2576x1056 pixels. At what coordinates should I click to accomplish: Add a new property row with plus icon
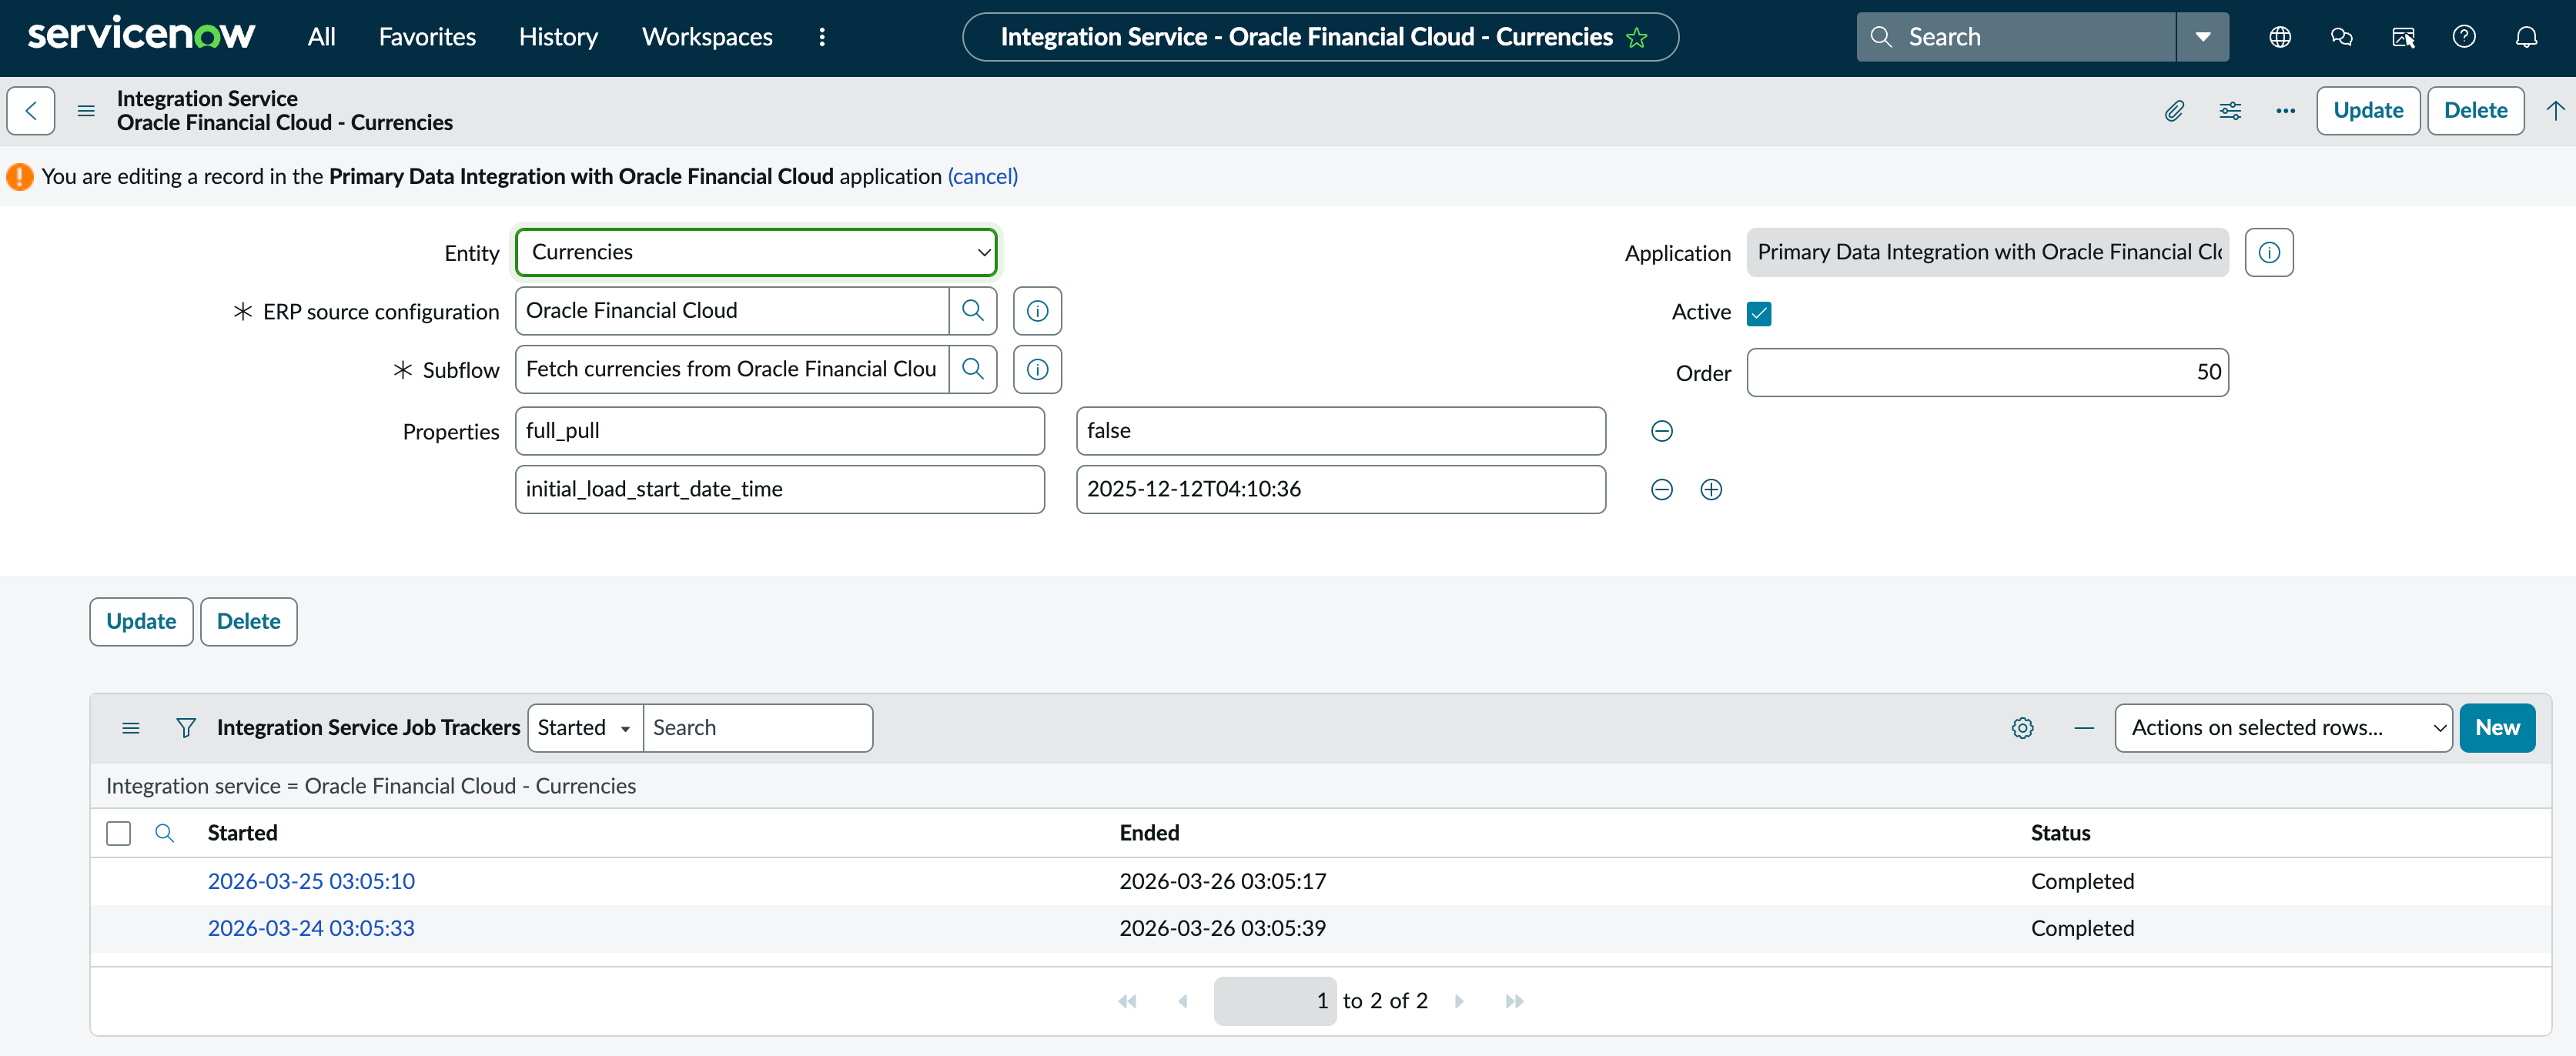[x=1711, y=489]
